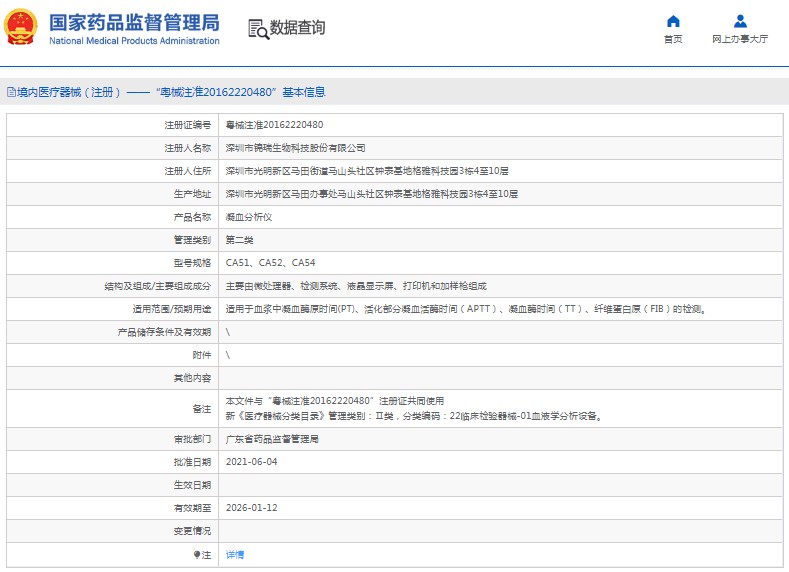This screenshot has width=789, height=572.
Task: Click 国家药品监督管理局 title text
Action: tap(134, 23)
